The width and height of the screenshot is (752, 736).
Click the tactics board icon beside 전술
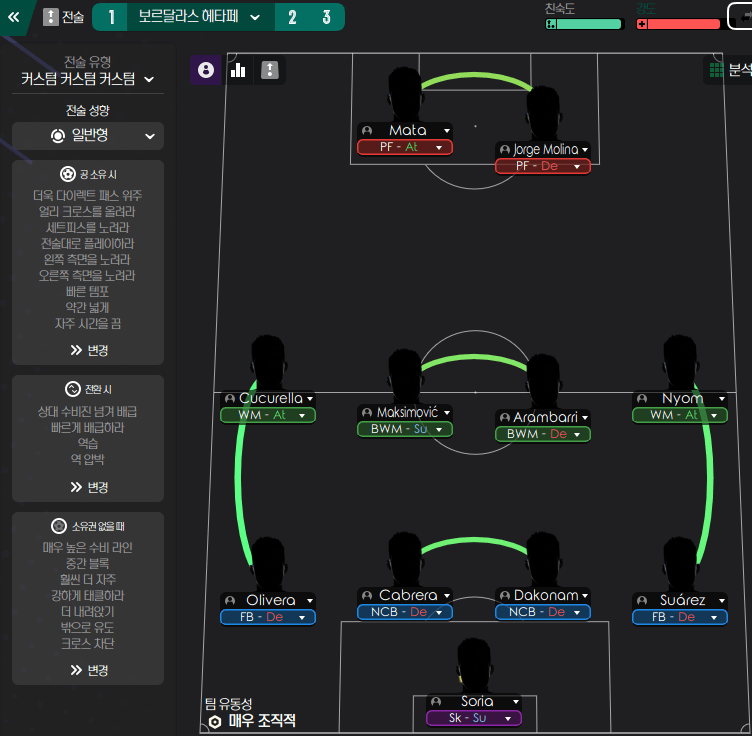coord(50,17)
